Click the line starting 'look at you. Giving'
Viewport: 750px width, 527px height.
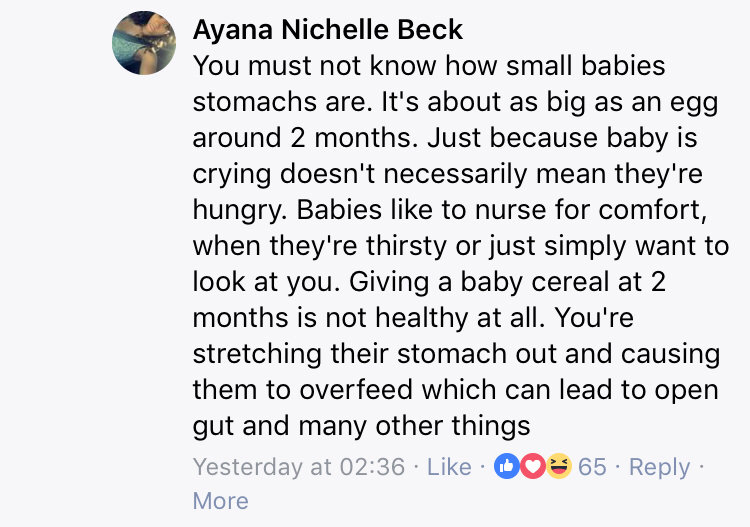[429, 282]
